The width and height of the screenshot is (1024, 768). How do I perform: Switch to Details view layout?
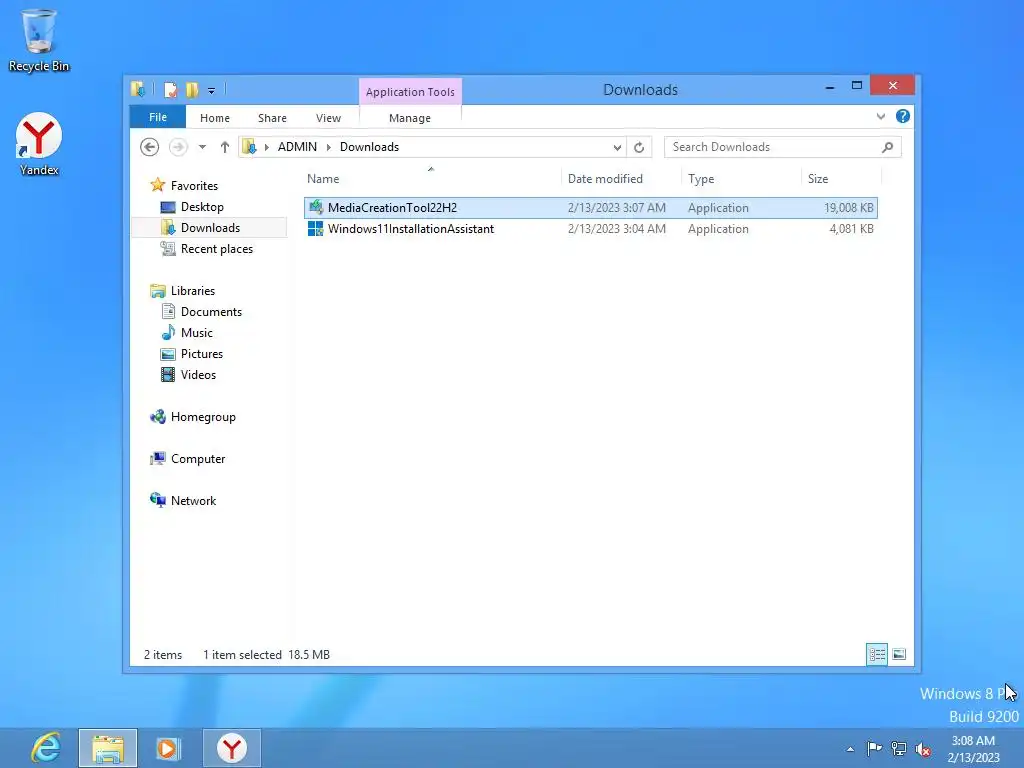click(877, 654)
